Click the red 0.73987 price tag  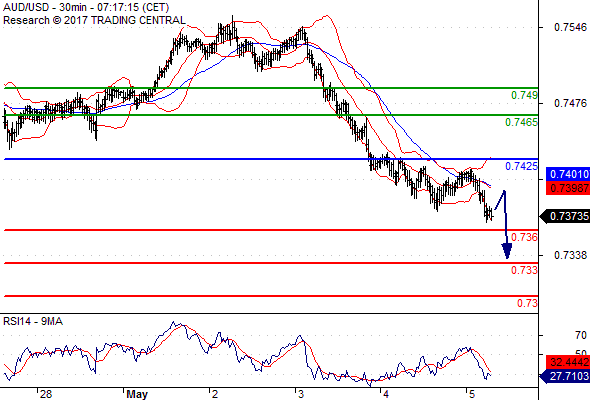(568, 188)
